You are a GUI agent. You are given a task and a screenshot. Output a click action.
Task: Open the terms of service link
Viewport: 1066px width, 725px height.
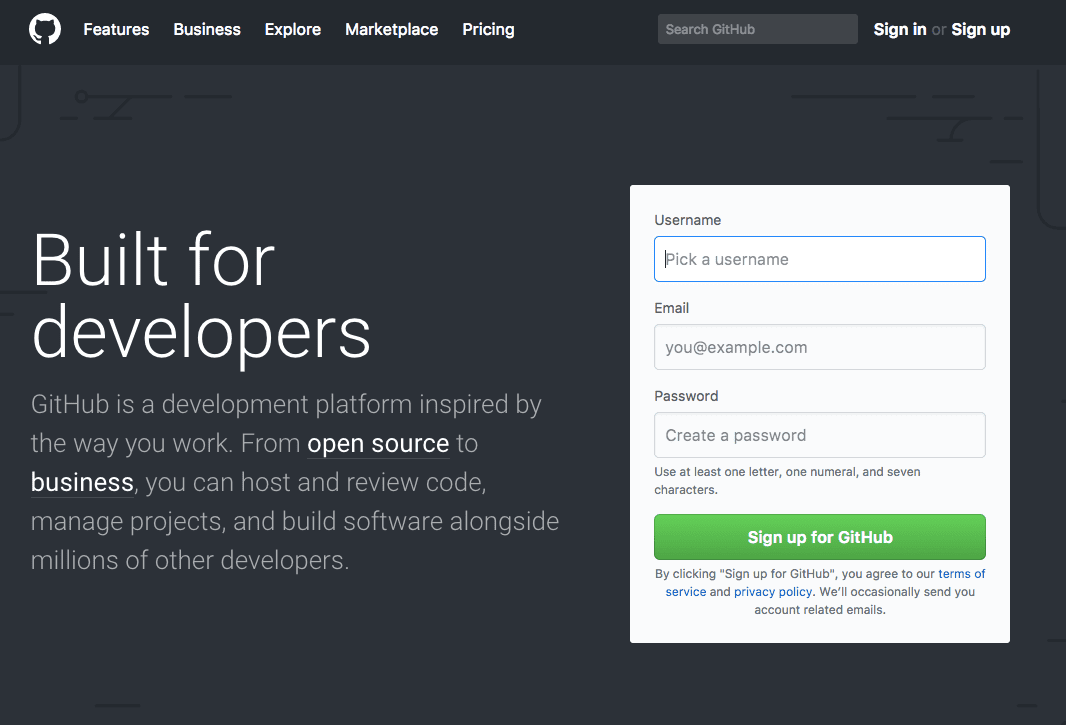(961, 574)
